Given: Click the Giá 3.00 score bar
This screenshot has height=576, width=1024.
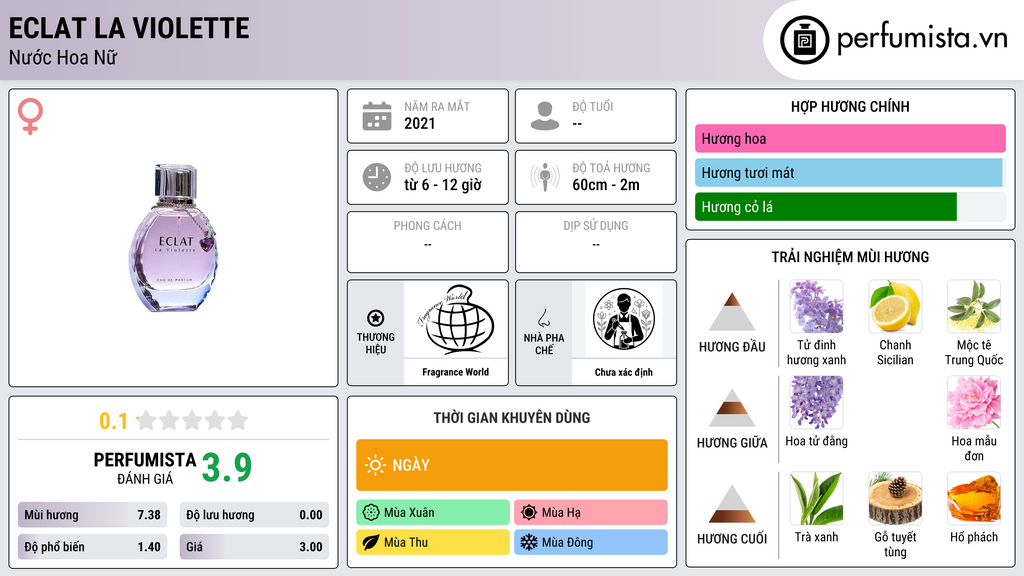Looking at the screenshot, I should click(254, 547).
